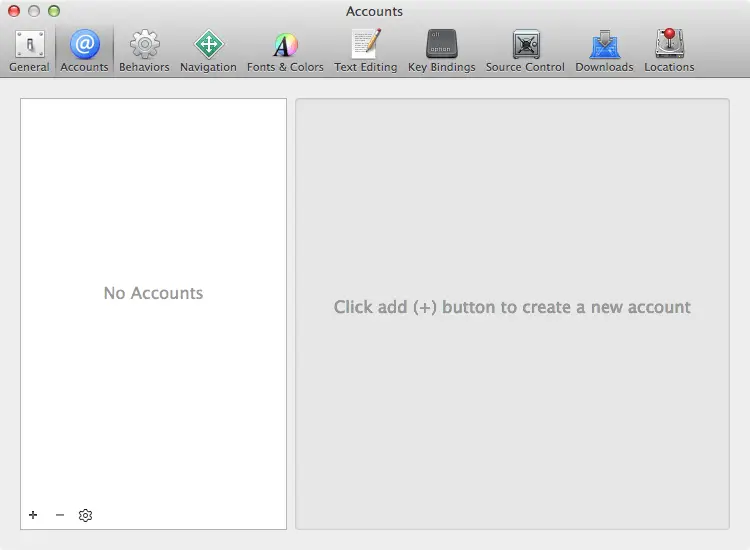Close the Accounts preferences window
The width and height of the screenshot is (750, 550).
(14, 11)
